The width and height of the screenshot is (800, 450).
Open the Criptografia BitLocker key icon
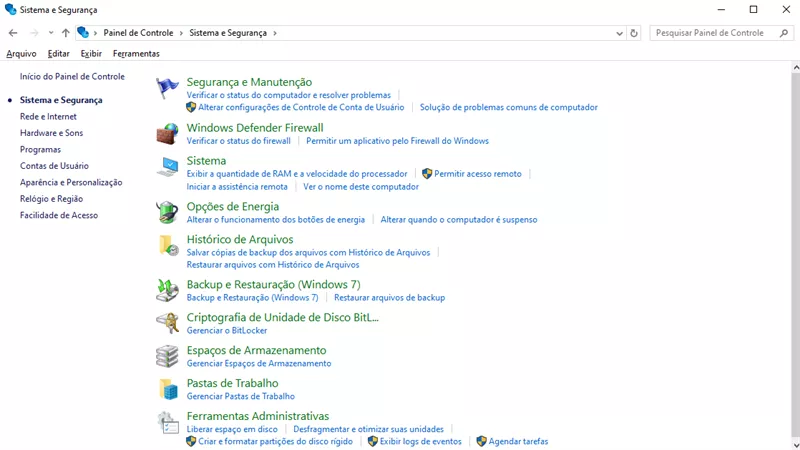[167, 323]
